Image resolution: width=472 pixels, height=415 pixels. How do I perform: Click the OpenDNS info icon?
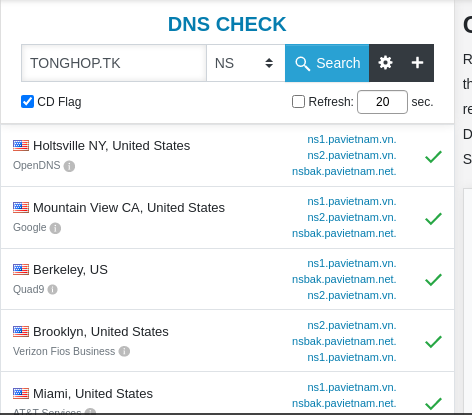[69, 166]
